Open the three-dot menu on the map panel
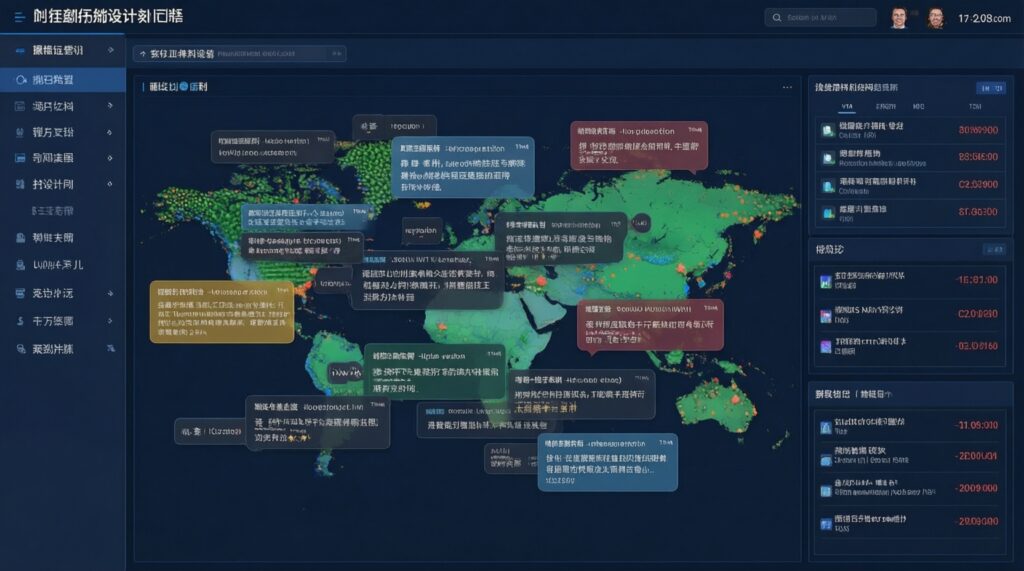Image resolution: width=1024 pixels, height=571 pixels. (x=787, y=87)
